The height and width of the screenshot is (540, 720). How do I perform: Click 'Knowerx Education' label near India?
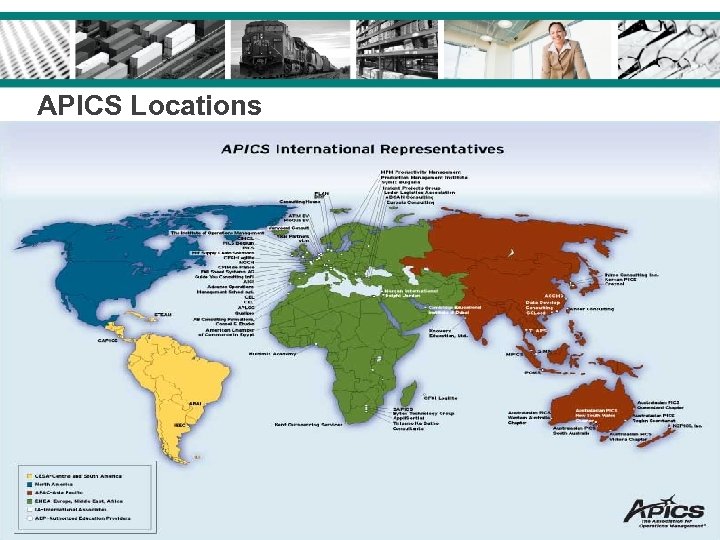pyautogui.click(x=449, y=333)
